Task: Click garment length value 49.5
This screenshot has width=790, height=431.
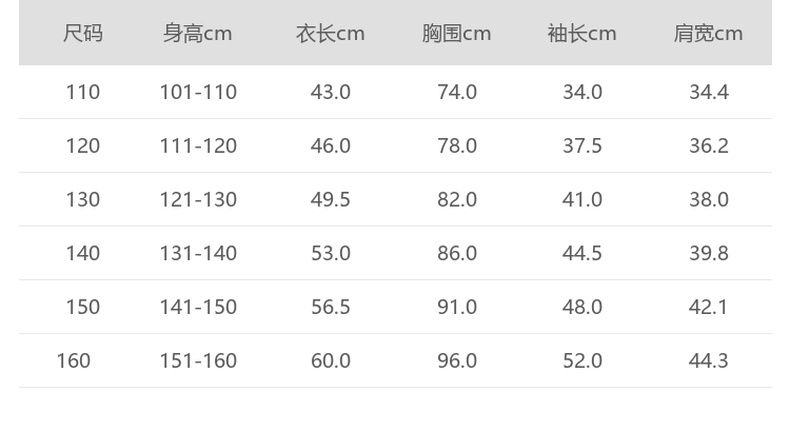Action: pyautogui.click(x=330, y=199)
